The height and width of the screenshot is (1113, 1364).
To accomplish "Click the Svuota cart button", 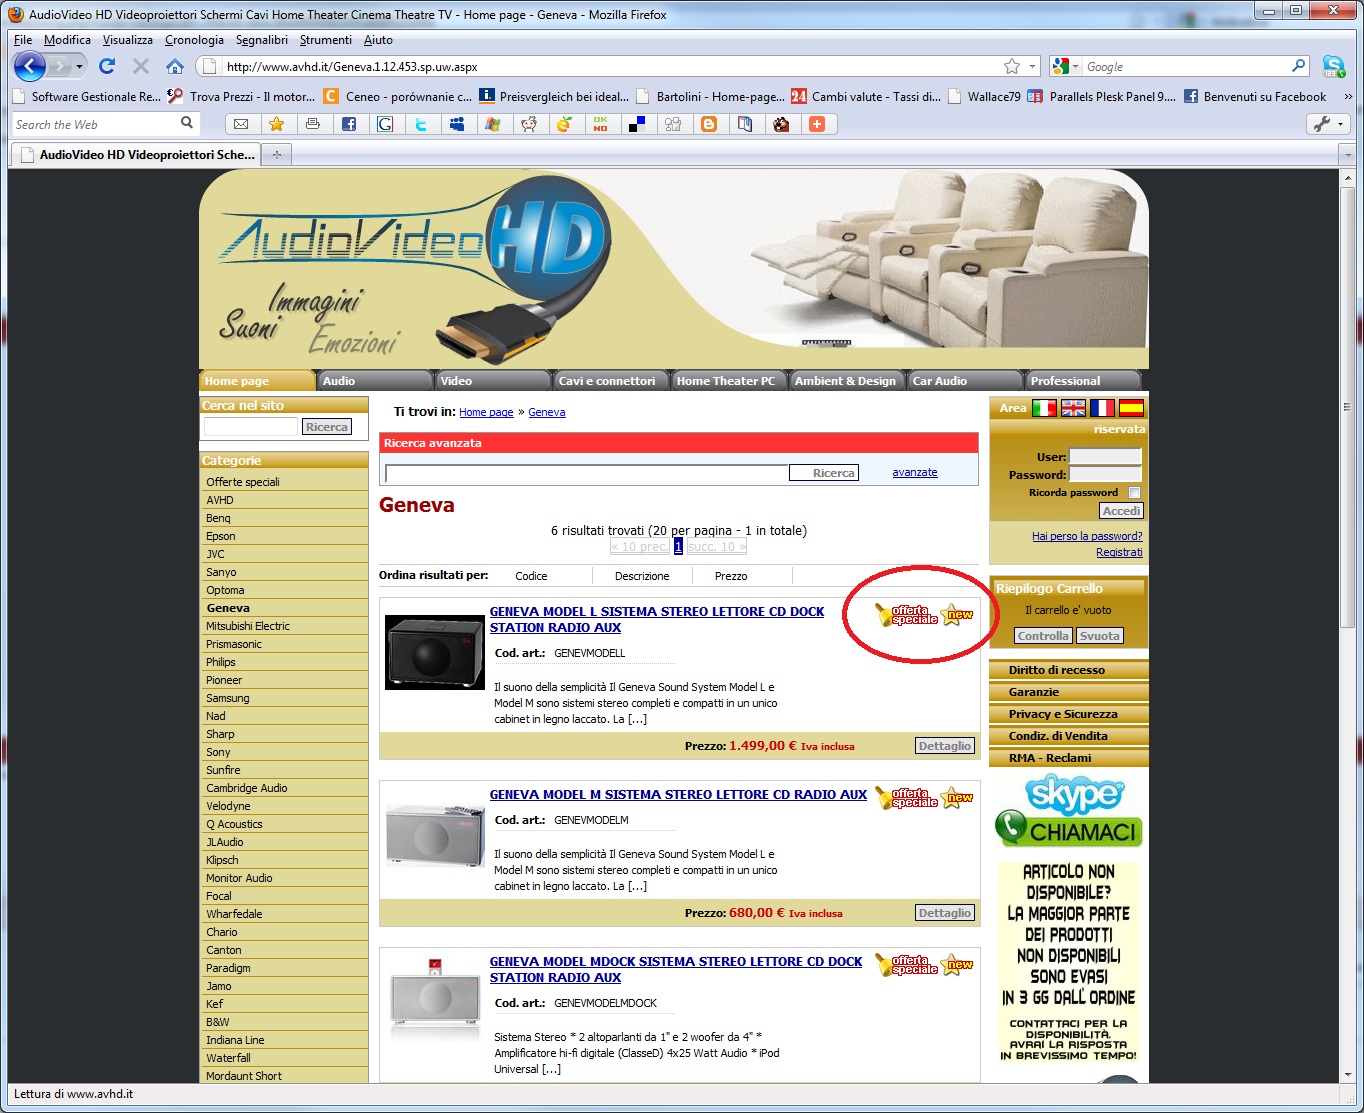I will (1099, 636).
